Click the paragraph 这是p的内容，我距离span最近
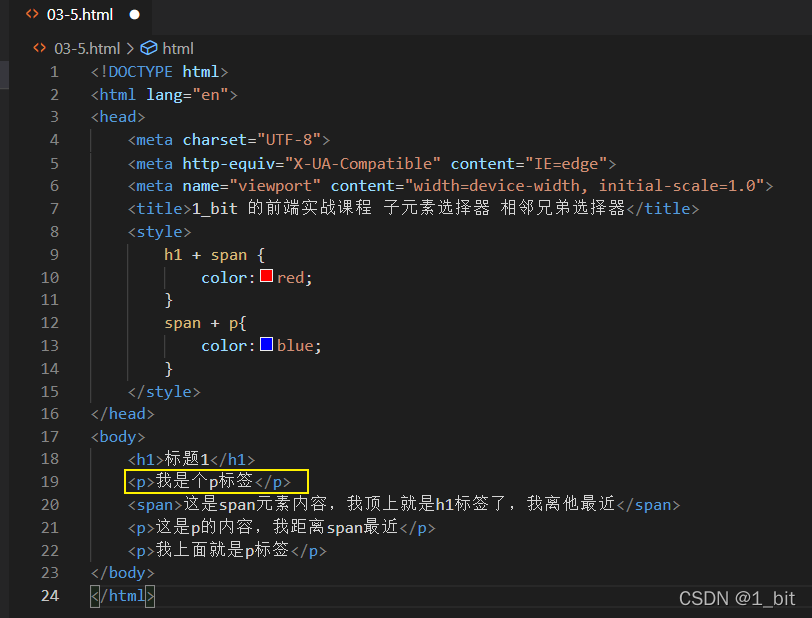The width and height of the screenshot is (812, 618). pos(282,528)
